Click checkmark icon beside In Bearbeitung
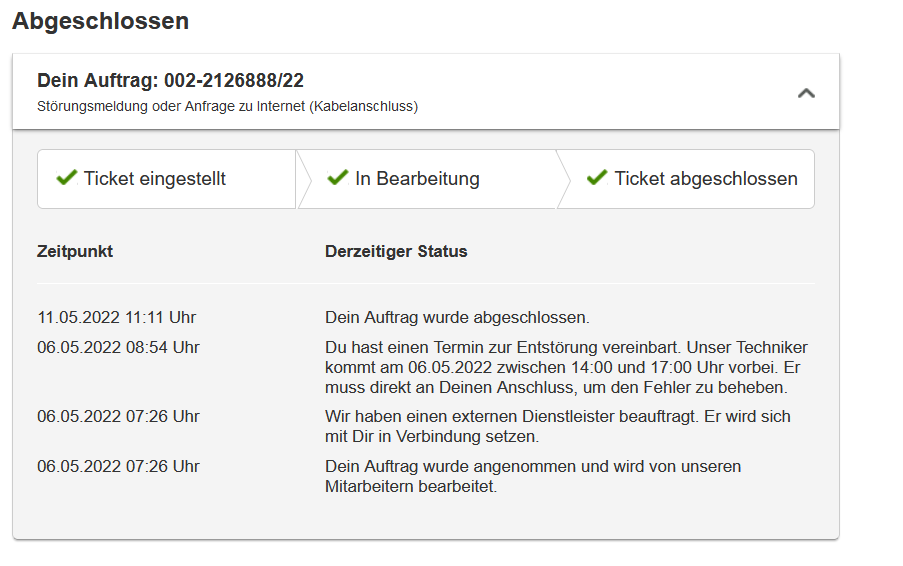The height and width of the screenshot is (566, 903). coord(338,178)
